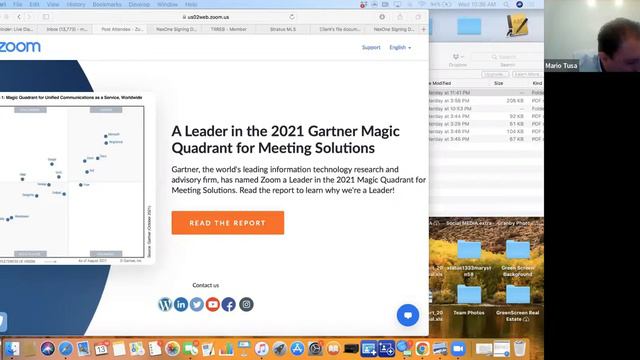Select the Post Attendee Zoom tab

click(121, 29)
